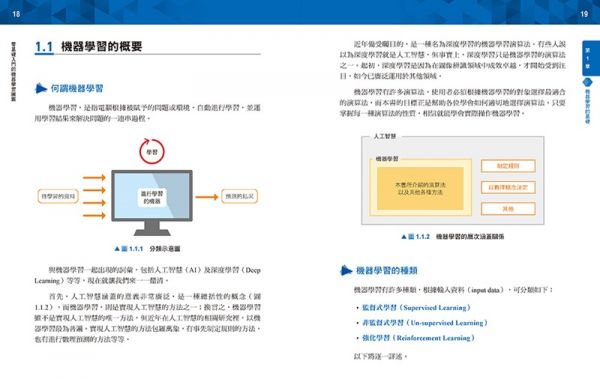
Task: Click the triangle marker of figure 1.1.2 caption
Action: point(404,237)
